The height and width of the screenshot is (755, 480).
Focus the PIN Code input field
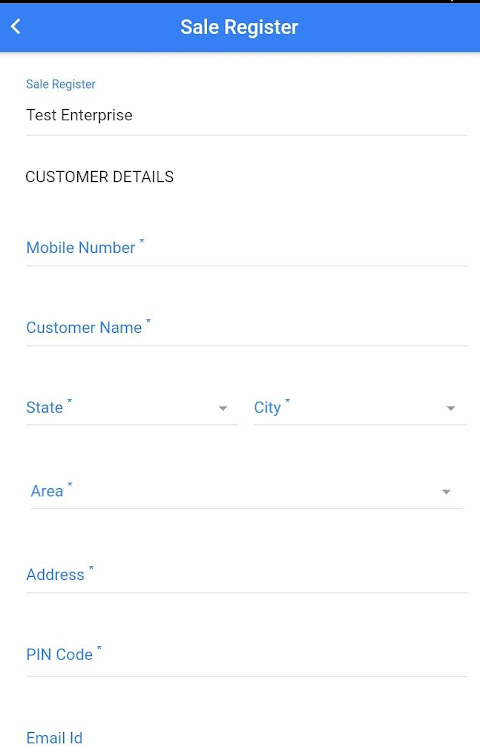pyautogui.click(x=246, y=654)
